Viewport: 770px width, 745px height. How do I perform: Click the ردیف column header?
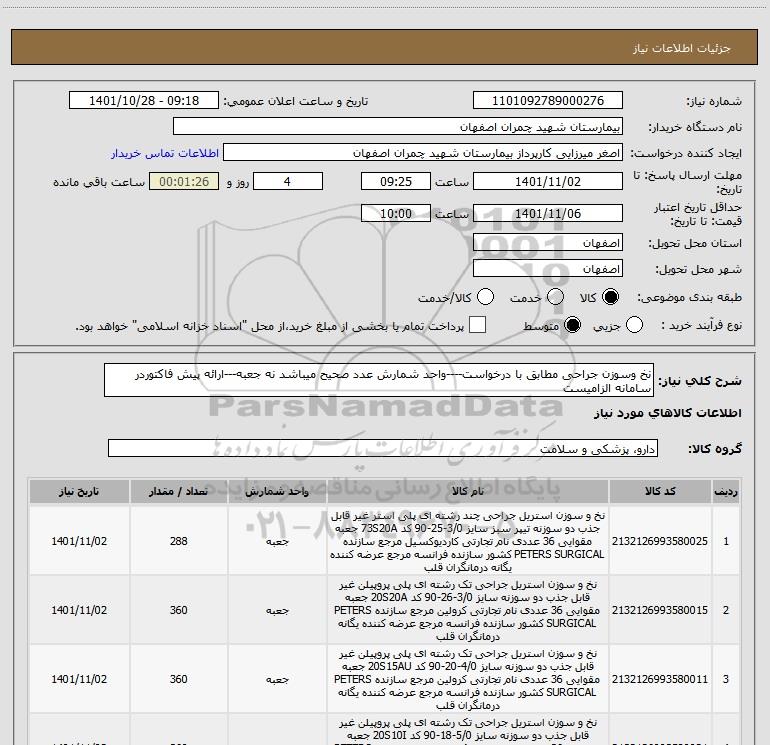coord(726,492)
